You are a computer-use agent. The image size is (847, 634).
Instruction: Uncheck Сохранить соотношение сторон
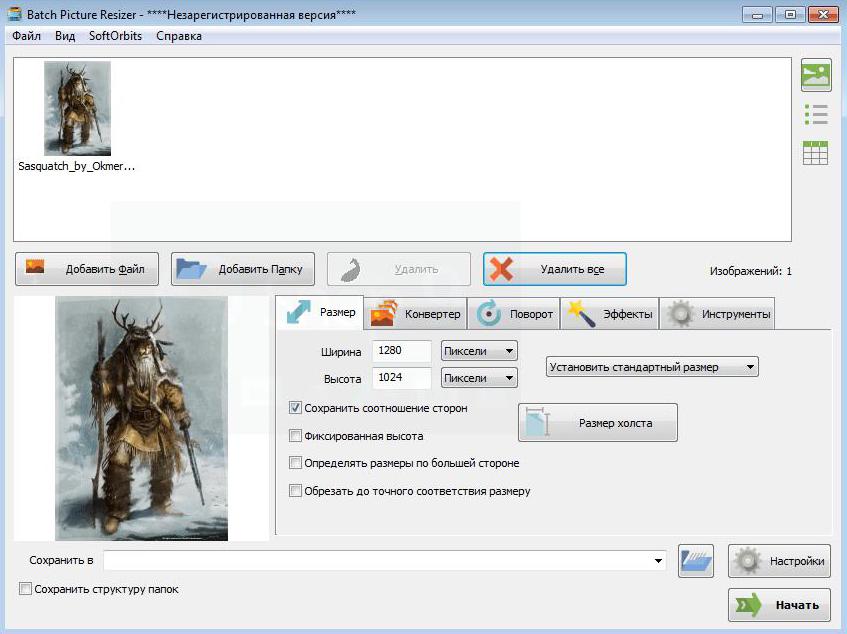coord(295,408)
